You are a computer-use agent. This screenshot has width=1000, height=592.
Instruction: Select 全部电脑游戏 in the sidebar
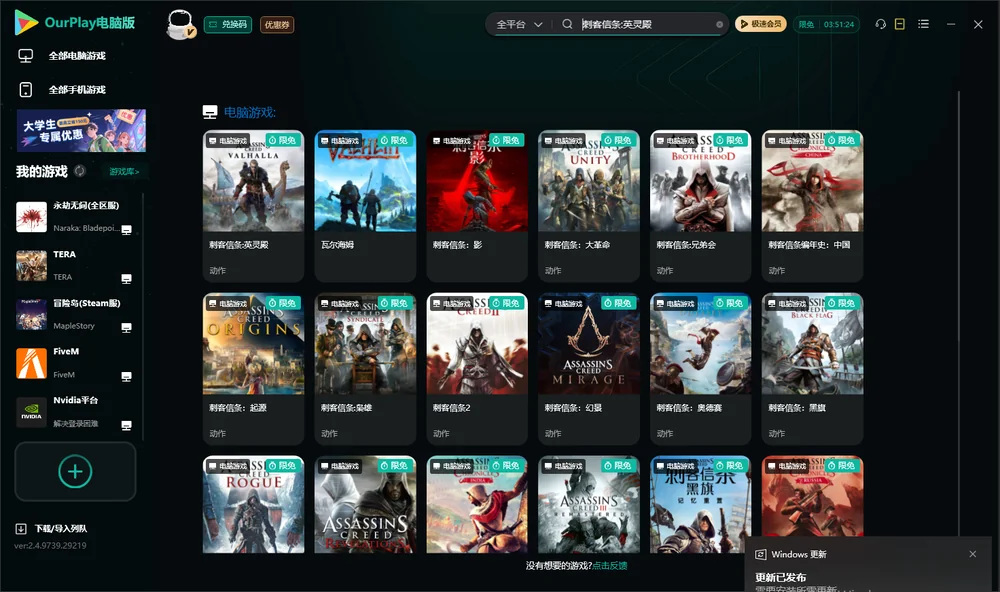click(77, 56)
